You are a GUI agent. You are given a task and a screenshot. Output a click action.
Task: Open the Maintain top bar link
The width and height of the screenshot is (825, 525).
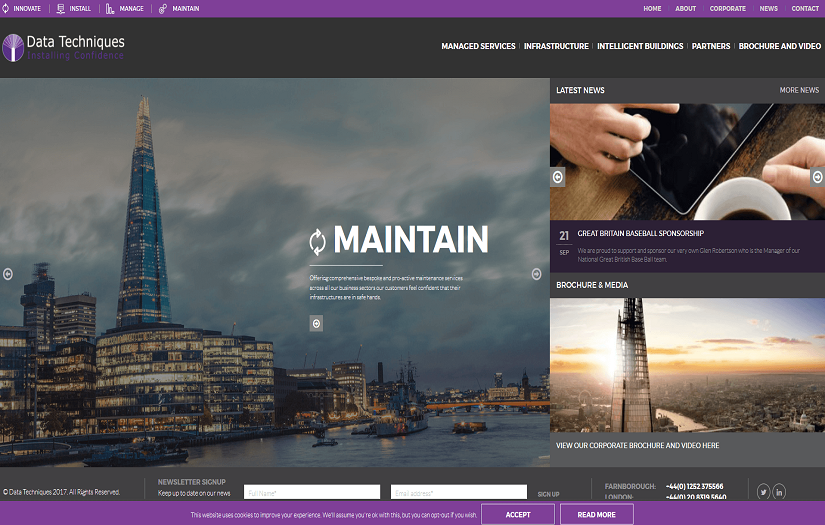coord(186,8)
